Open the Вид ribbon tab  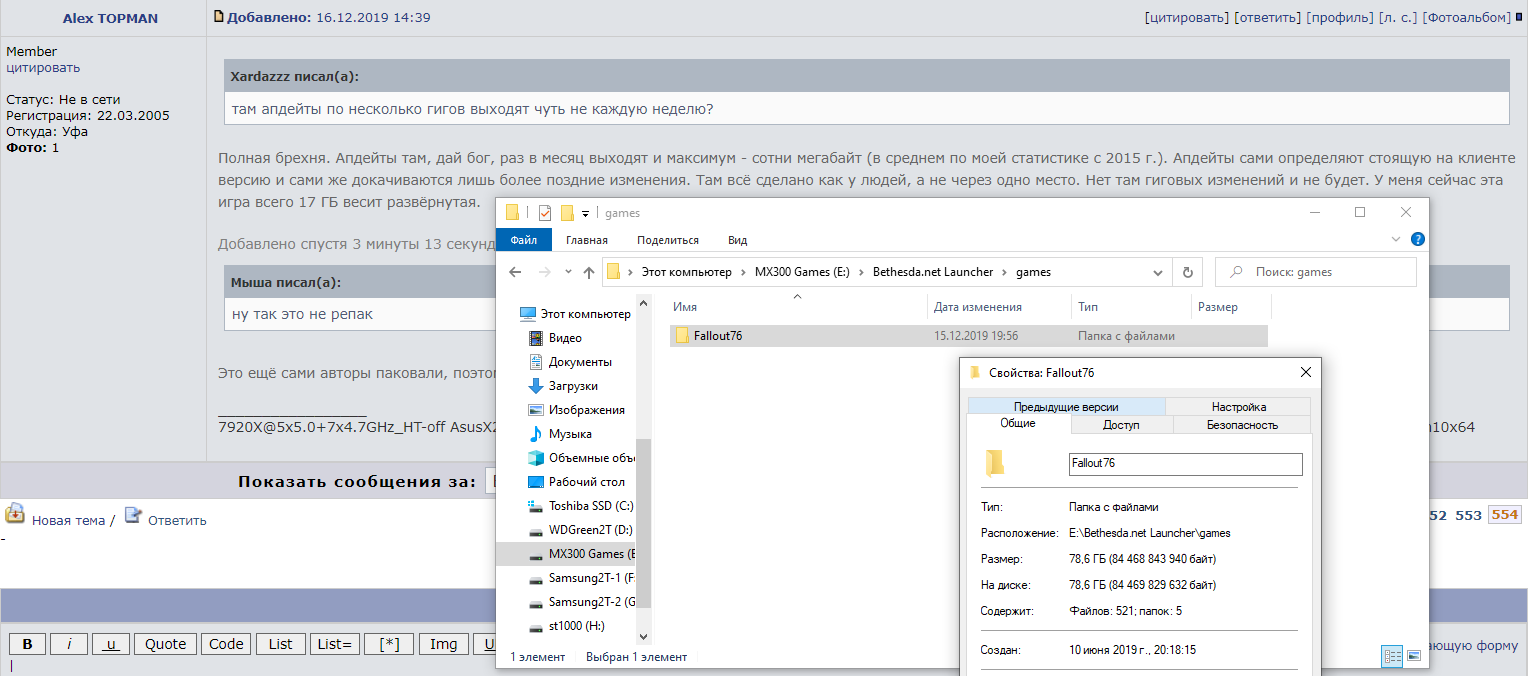(738, 240)
